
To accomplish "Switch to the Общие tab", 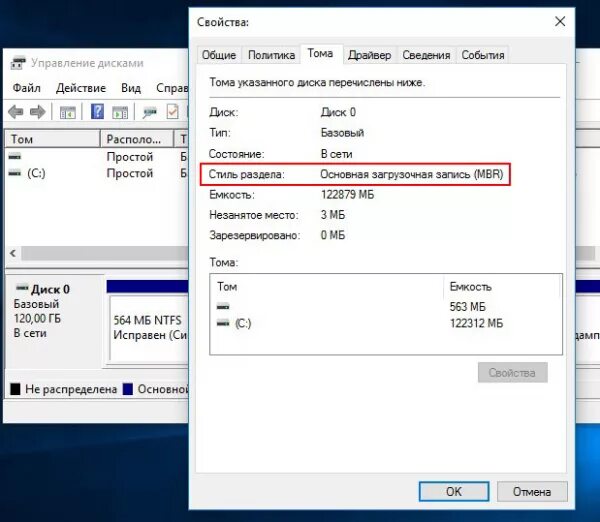I will (219, 55).
